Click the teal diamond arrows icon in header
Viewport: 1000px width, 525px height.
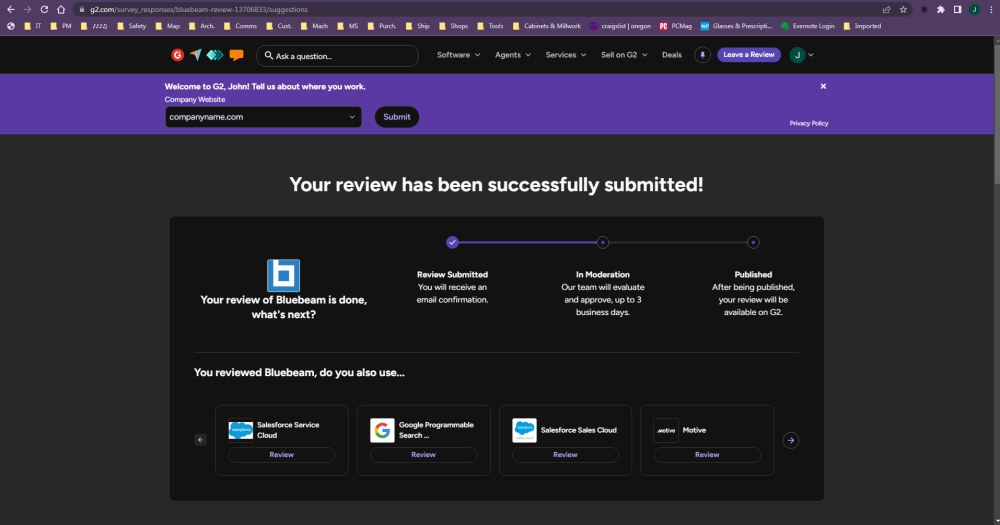pyautogui.click(x=215, y=55)
